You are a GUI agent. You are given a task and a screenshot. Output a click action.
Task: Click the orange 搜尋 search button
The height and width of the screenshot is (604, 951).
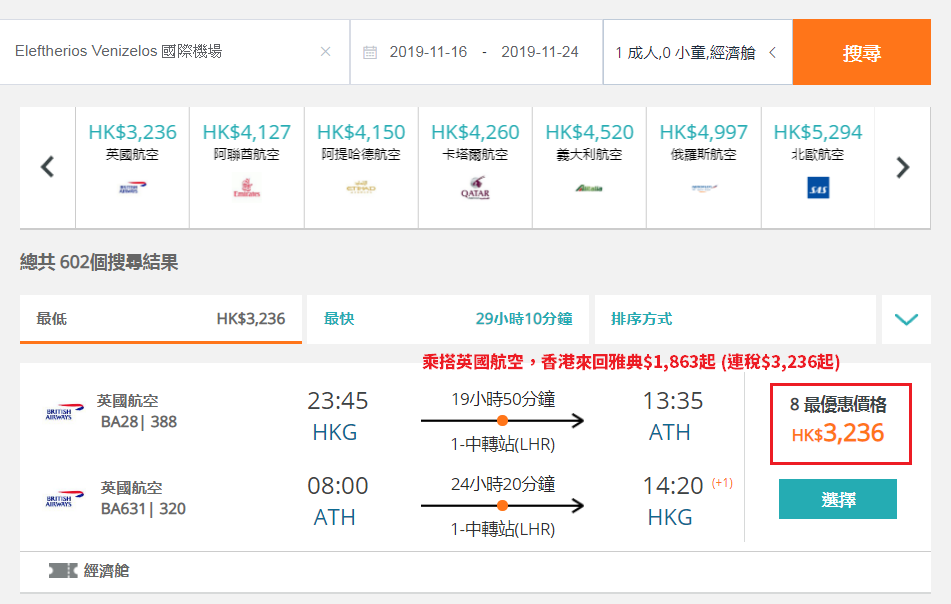[861, 52]
